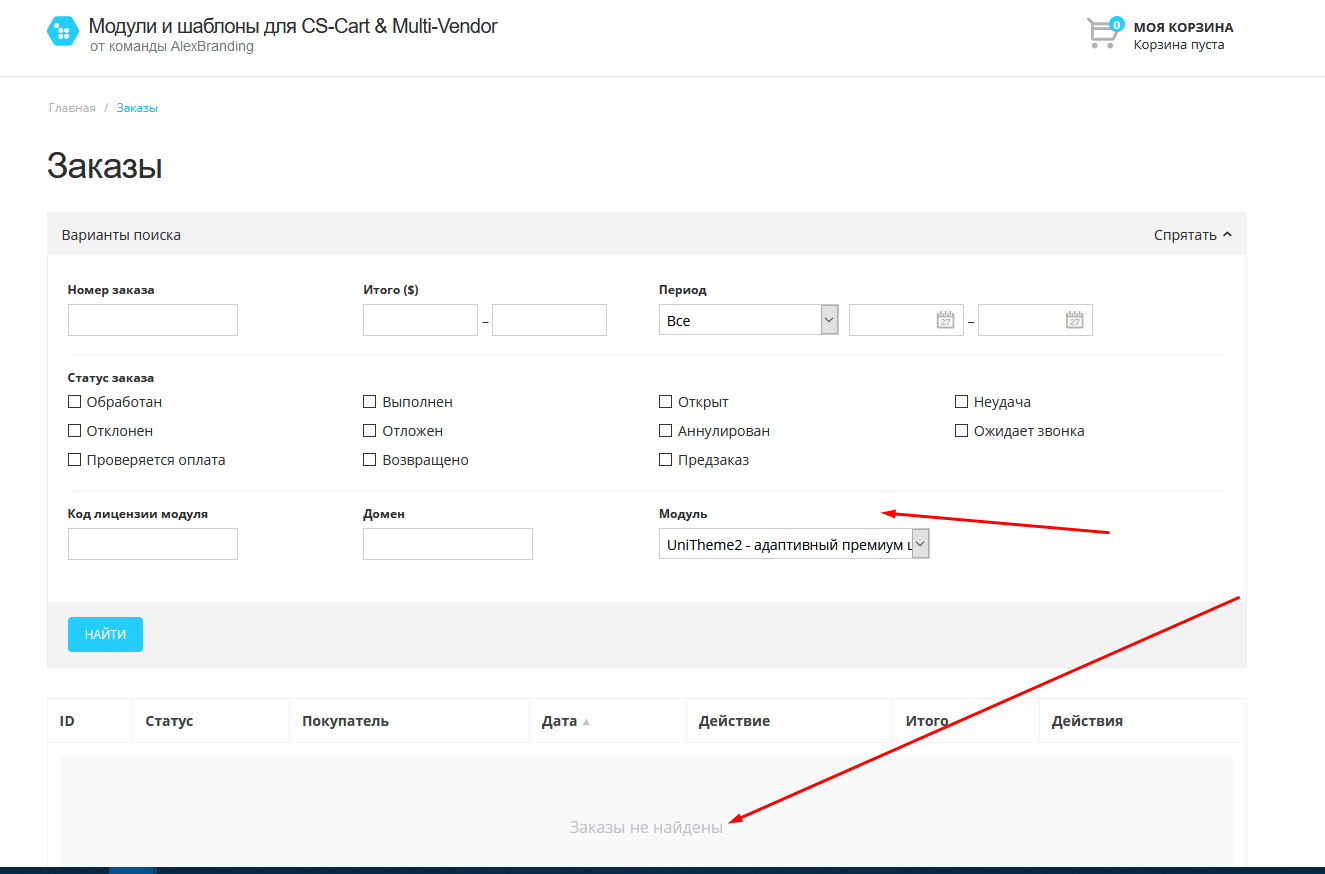Click the Корзина пуста text
Screen dimensions: 1325x874
click(x=1179, y=45)
